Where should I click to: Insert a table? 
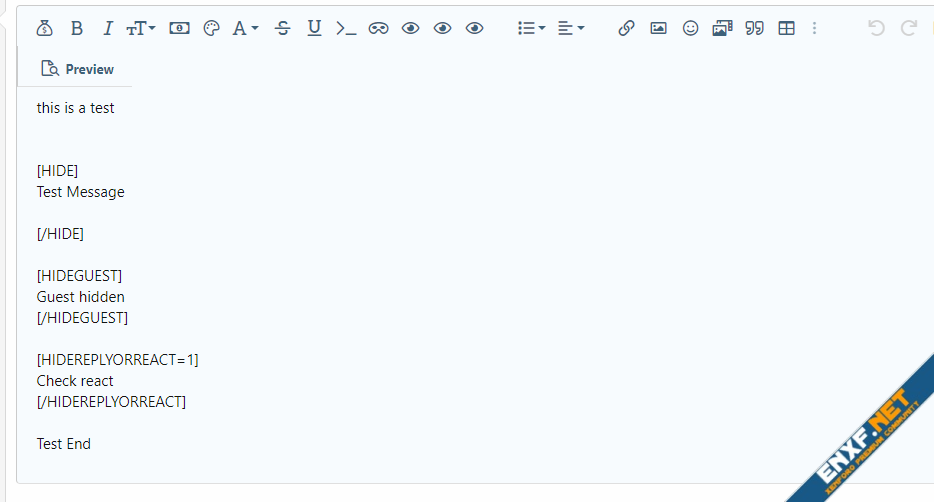[x=787, y=28]
